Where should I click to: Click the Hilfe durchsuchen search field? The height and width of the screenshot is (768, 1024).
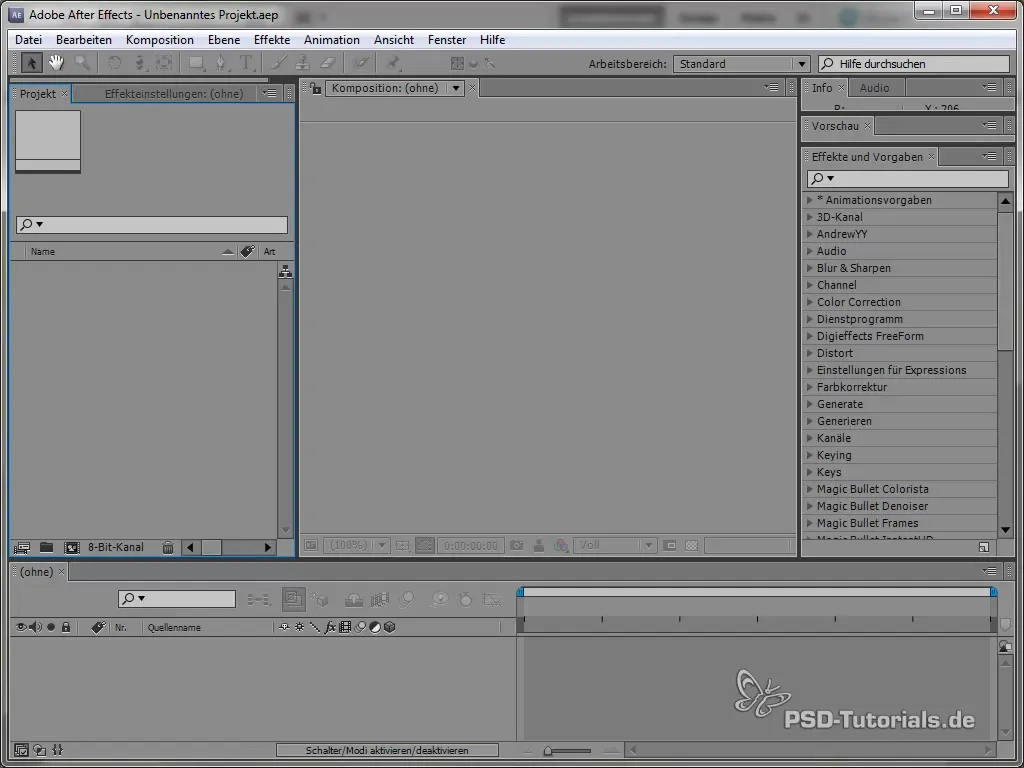(914, 64)
